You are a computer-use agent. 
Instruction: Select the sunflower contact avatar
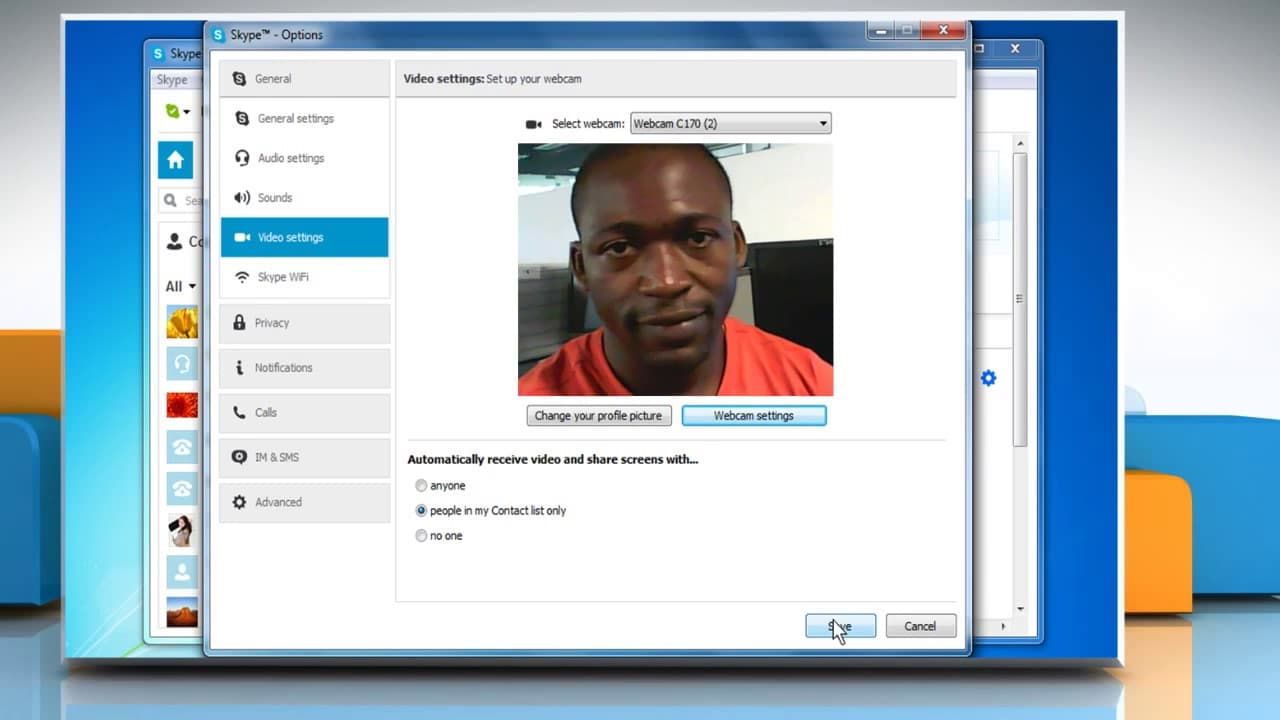(182, 322)
